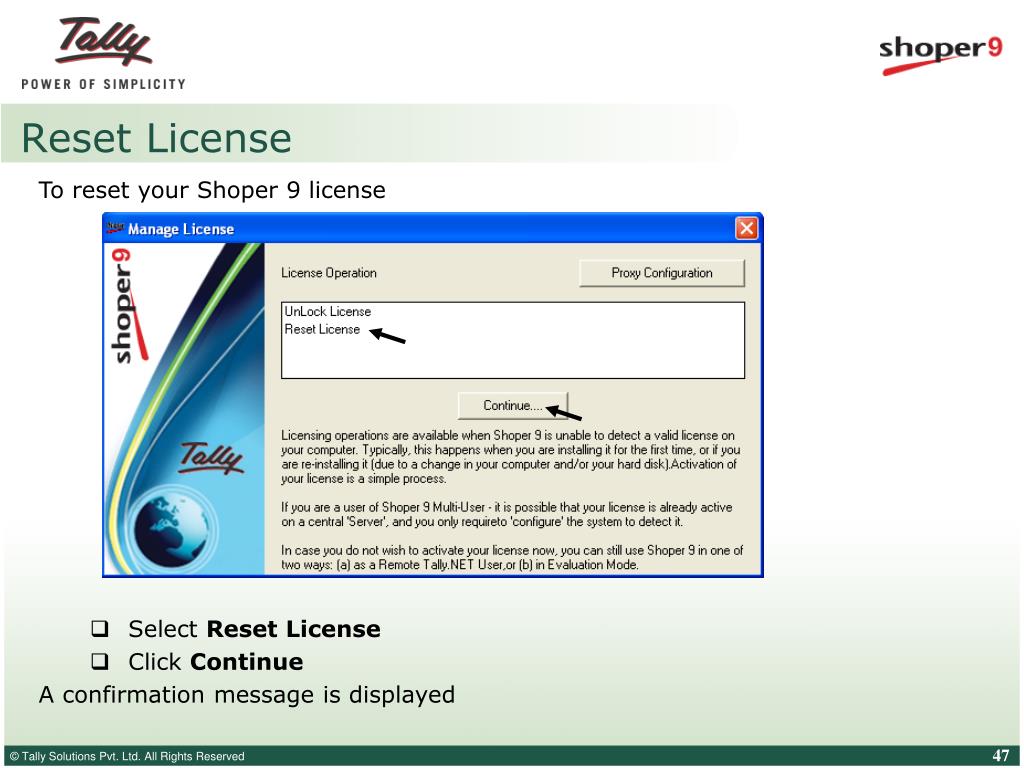Image resolution: width=1024 pixels, height=768 pixels.
Task: Click the Continue... button
Action: 513,406
